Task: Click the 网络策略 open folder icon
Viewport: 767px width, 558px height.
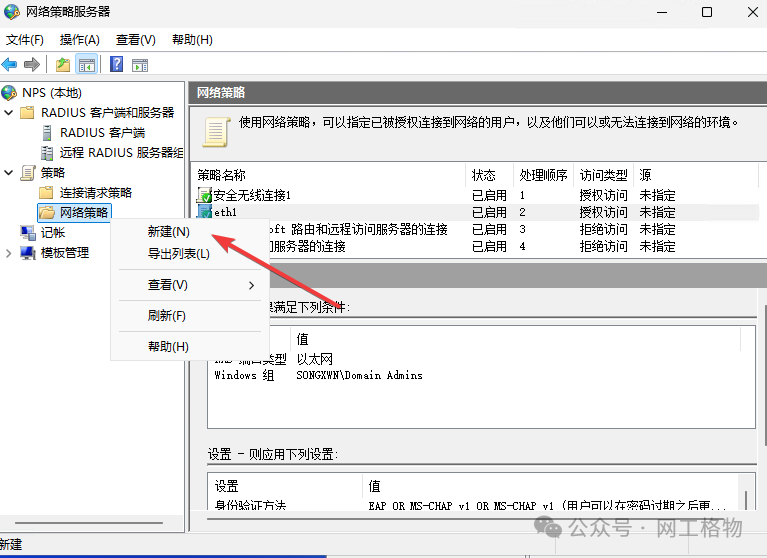Action: tap(47, 213)
